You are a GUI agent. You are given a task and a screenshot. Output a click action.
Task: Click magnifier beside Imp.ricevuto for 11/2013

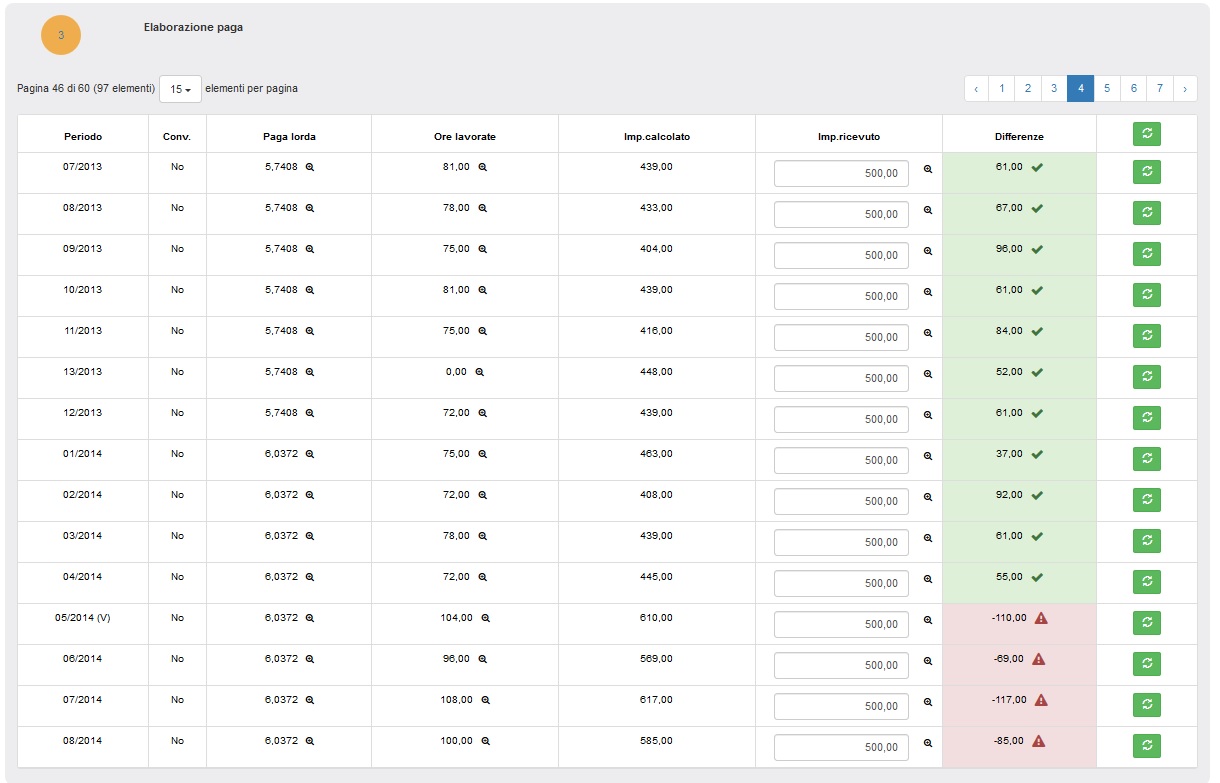point(927,333)
